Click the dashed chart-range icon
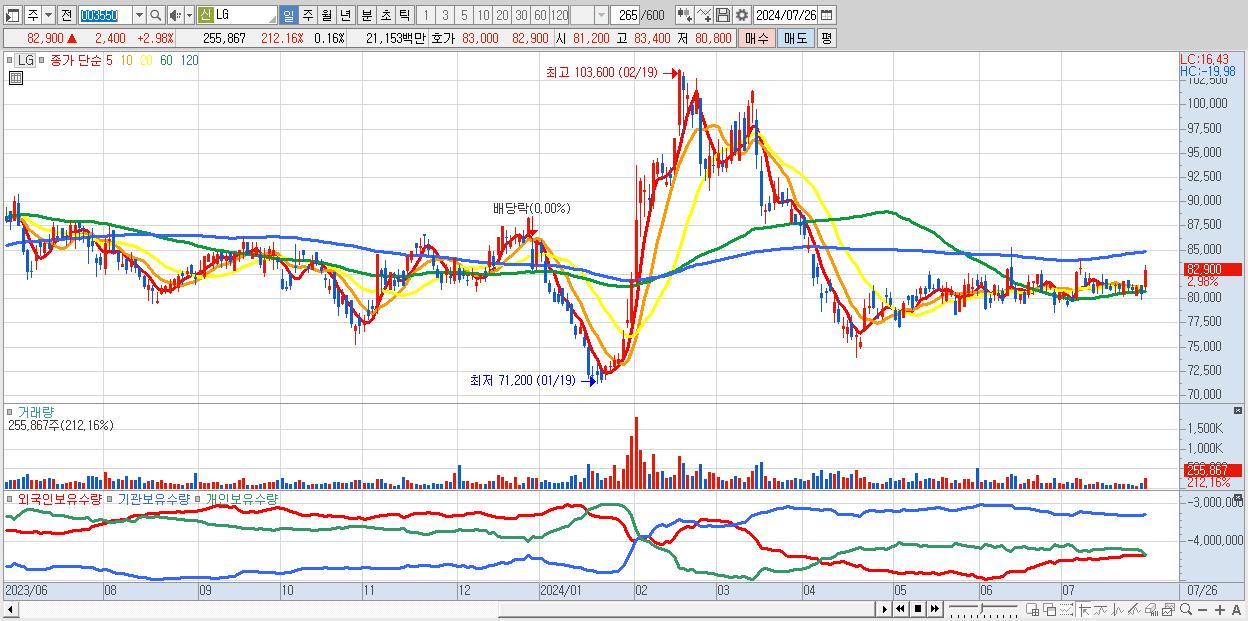The width and height of the screenshot is (1248, 621). 1066,609
